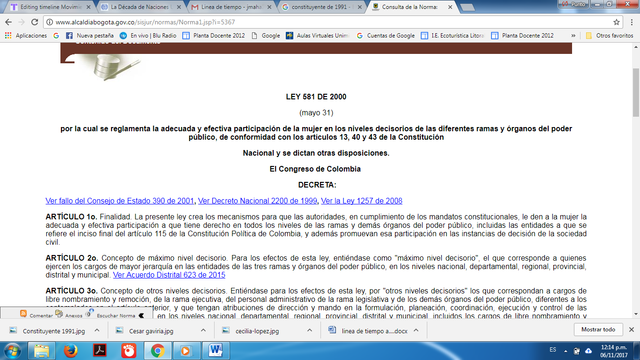This screenshot has width=640, height=360.
Task: Open Ver la Ley 1257 de 2008
Action: (x=362, y=201)
